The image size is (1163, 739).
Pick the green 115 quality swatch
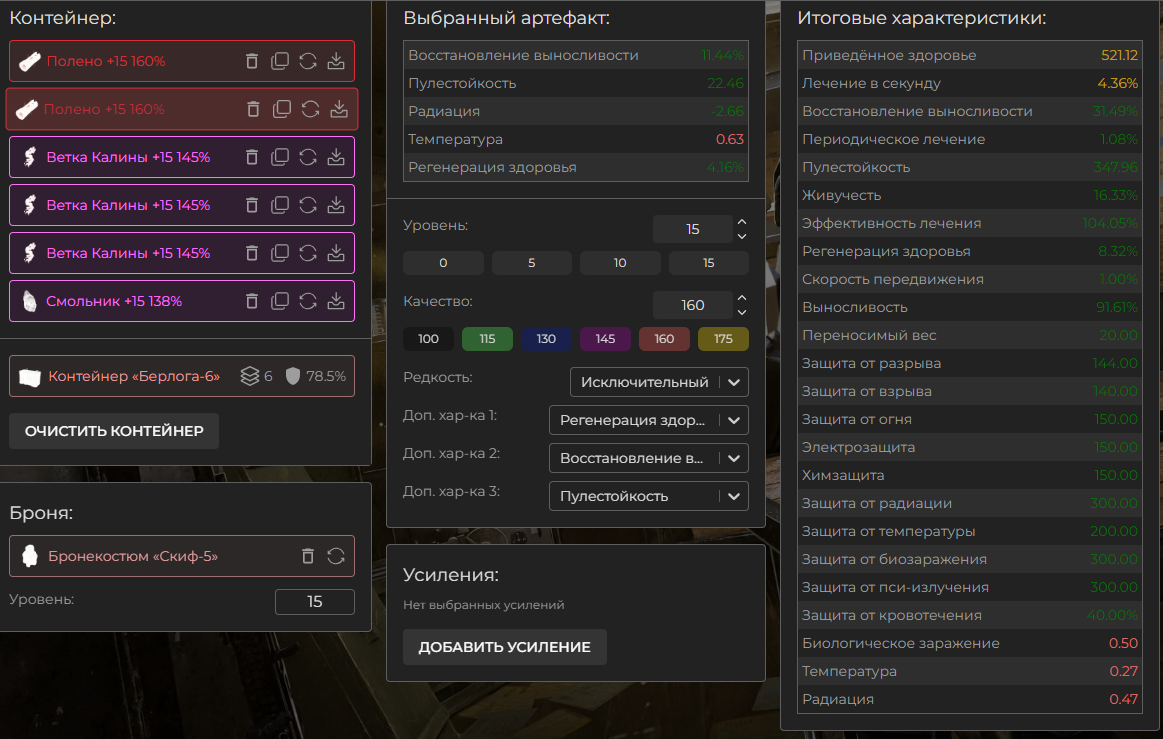pyautogui.click(x=487, y=339)
